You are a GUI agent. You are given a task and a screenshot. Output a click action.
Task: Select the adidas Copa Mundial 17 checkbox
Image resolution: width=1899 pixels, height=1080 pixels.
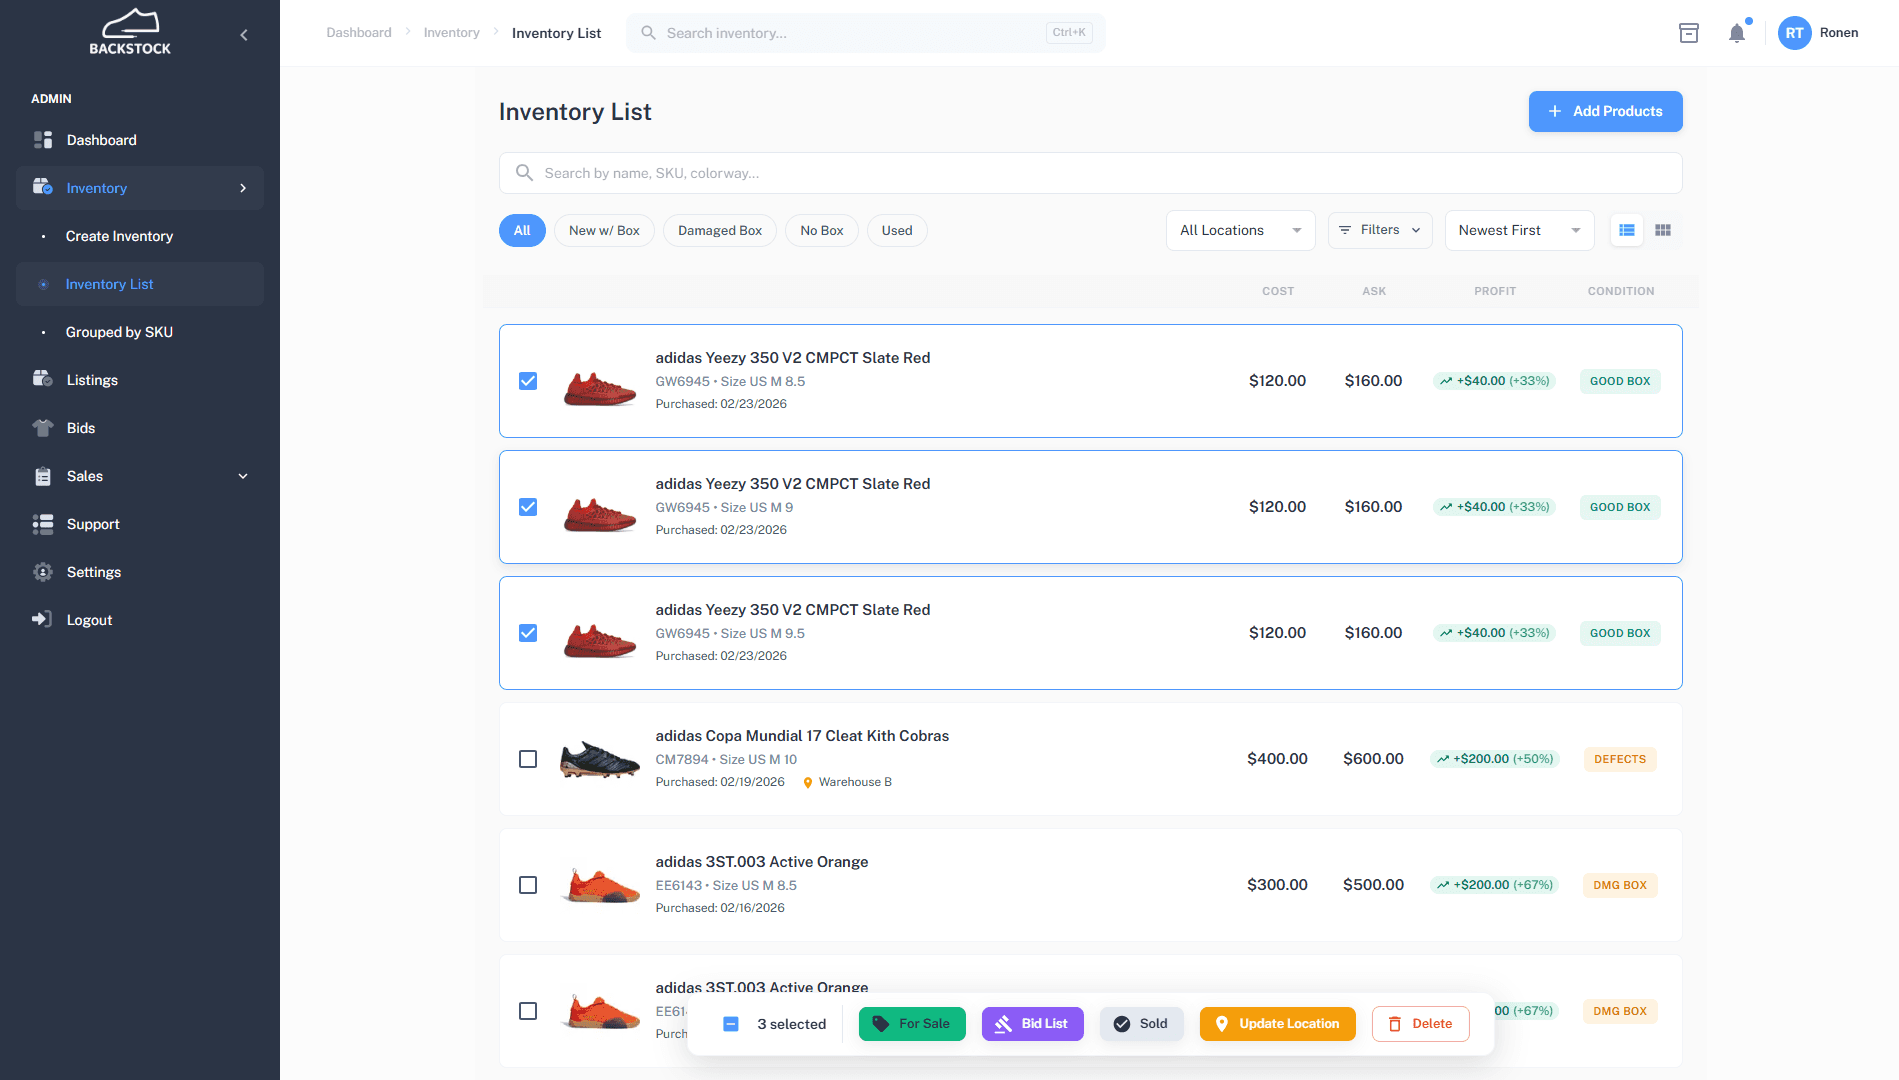point(528,759)
